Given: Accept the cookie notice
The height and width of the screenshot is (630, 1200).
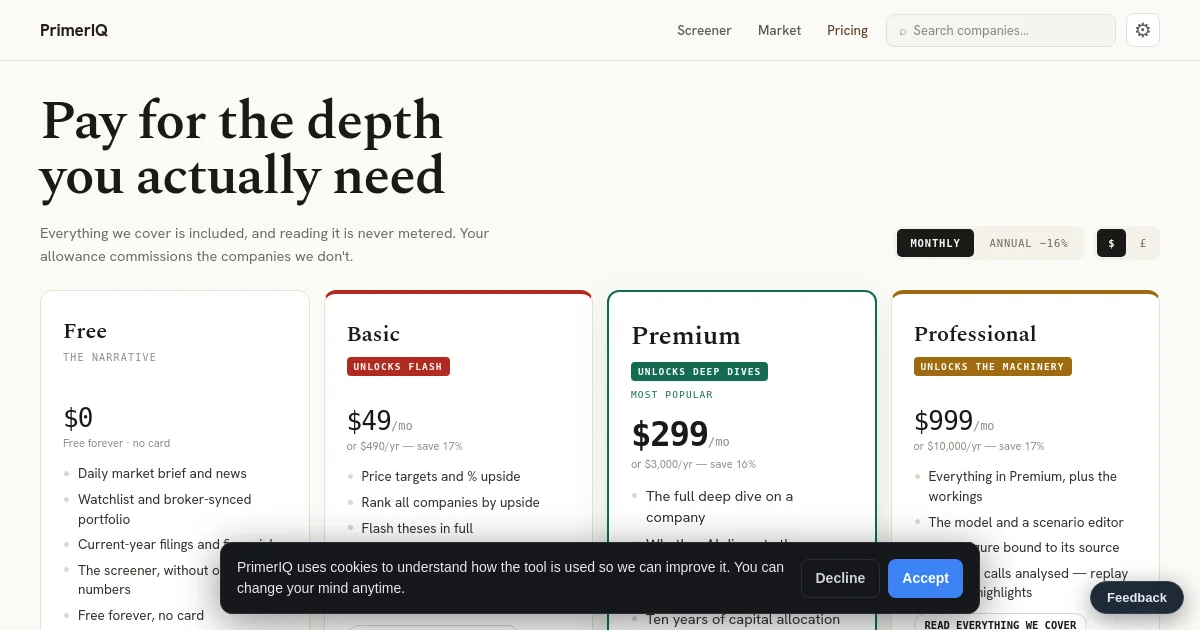Looking at the screenshot, I should (925, 578).
